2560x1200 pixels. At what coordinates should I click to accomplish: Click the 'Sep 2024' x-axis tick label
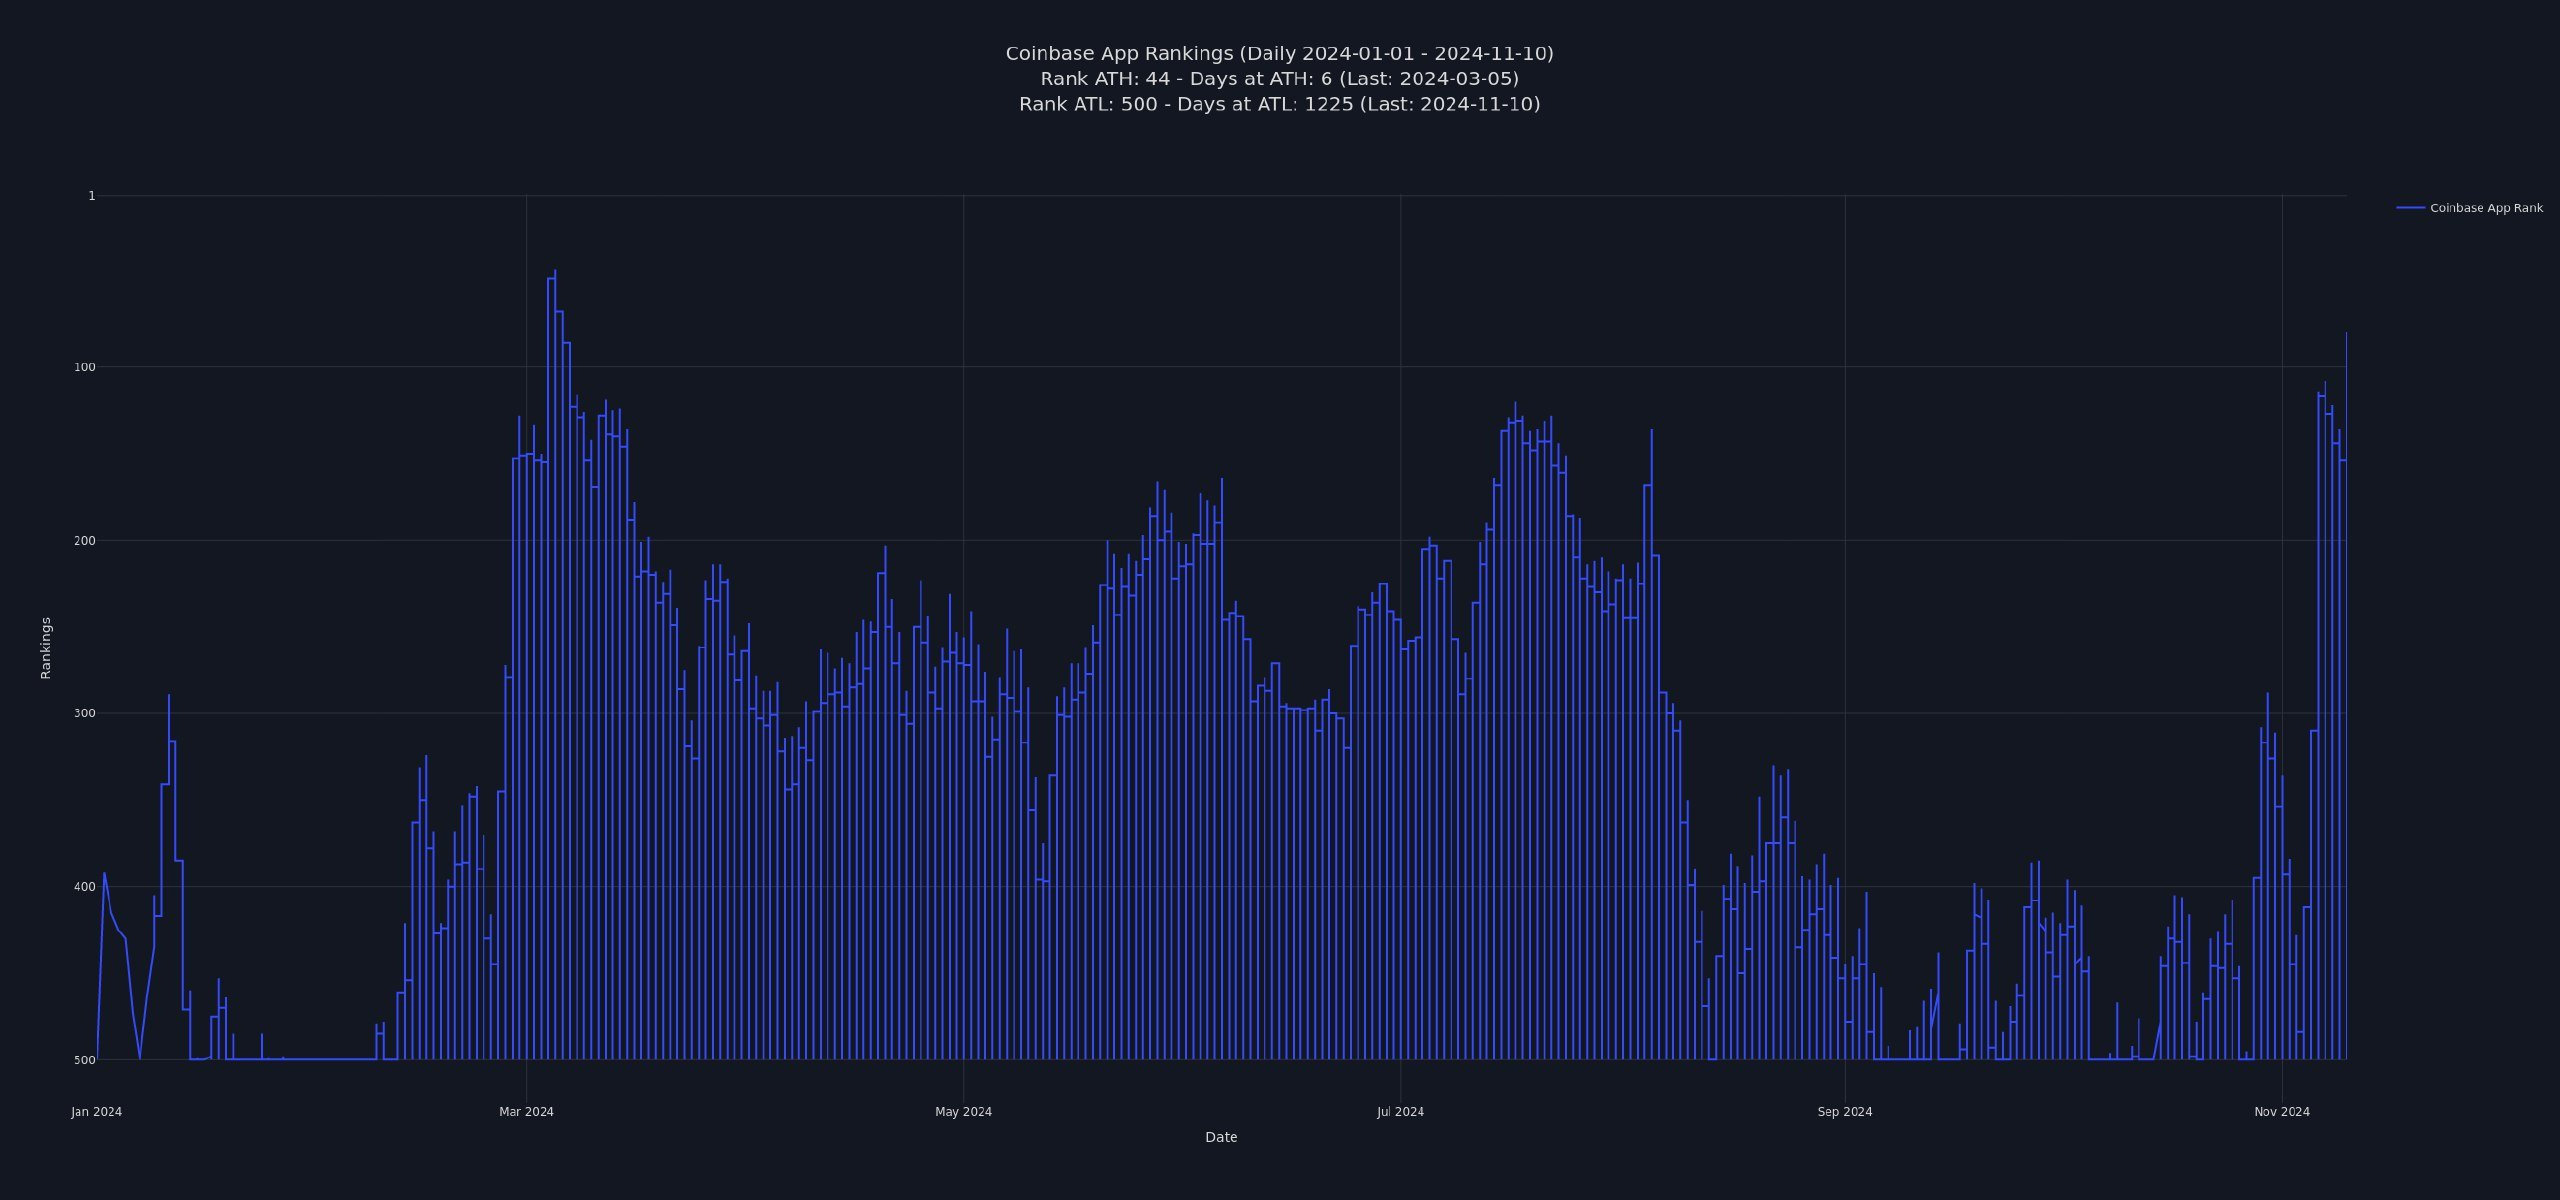(x=1845, y=1112)
